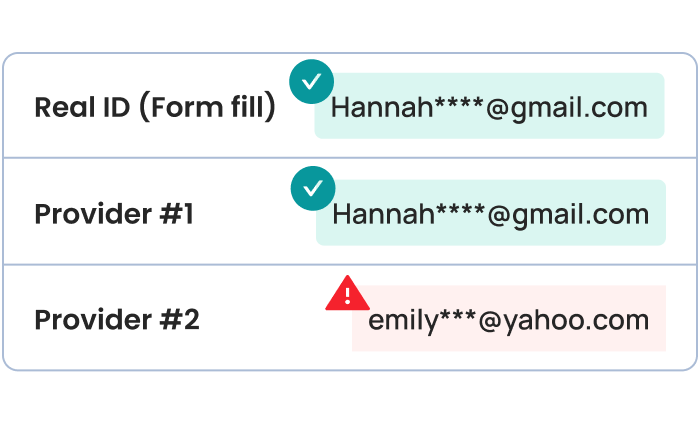Click the green checkmark on Real ID row

tap(312, 82)
